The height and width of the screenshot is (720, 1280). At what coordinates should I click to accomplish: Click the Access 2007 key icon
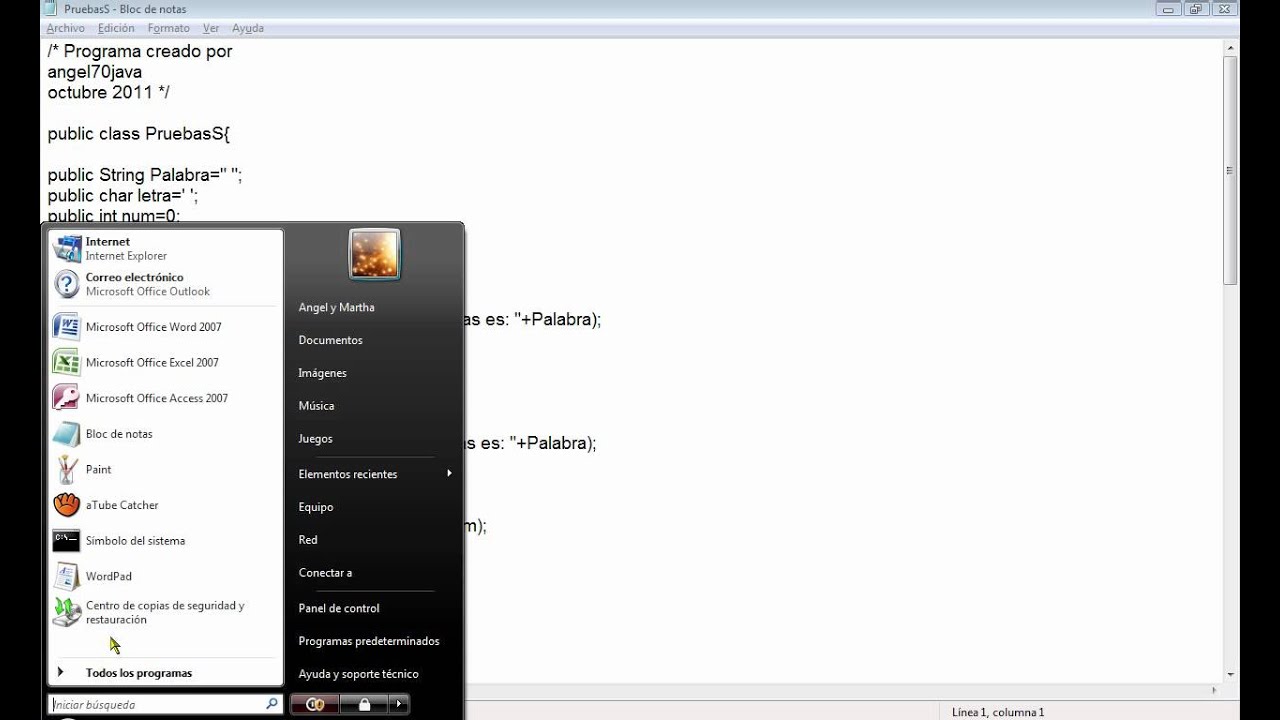pyautogui.click(x=67, y=398)
